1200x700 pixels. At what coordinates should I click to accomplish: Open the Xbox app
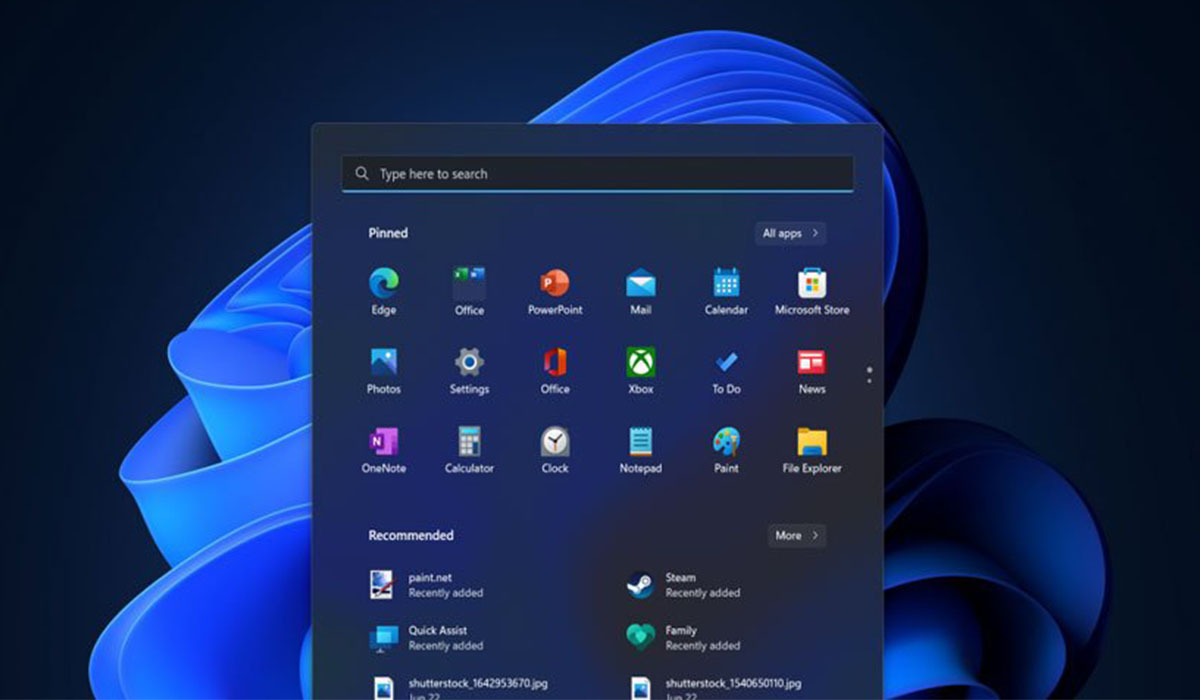point(641,370)
